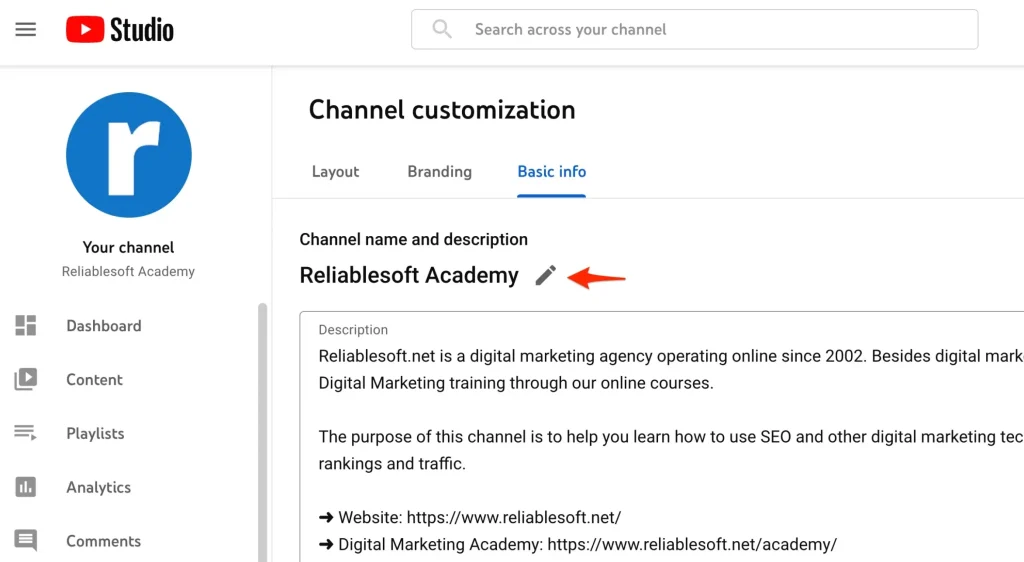Select the Basic info tab

[x=551, y=172]
